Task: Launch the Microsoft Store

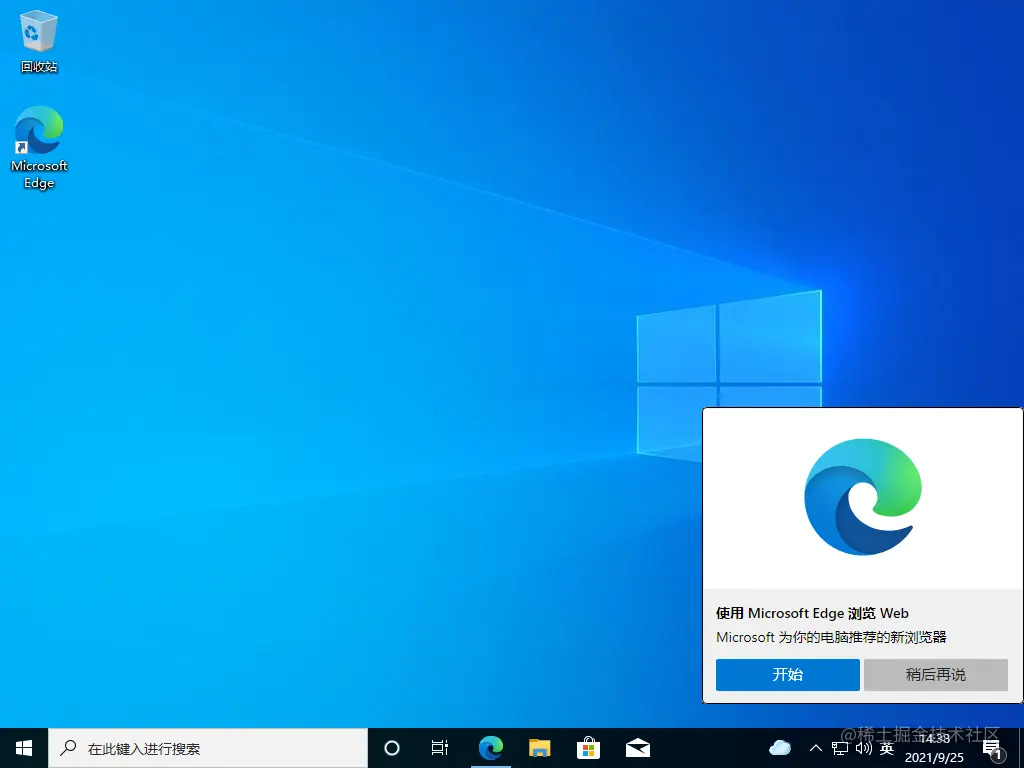Action: pyautogui.click(x=588, y=747)
